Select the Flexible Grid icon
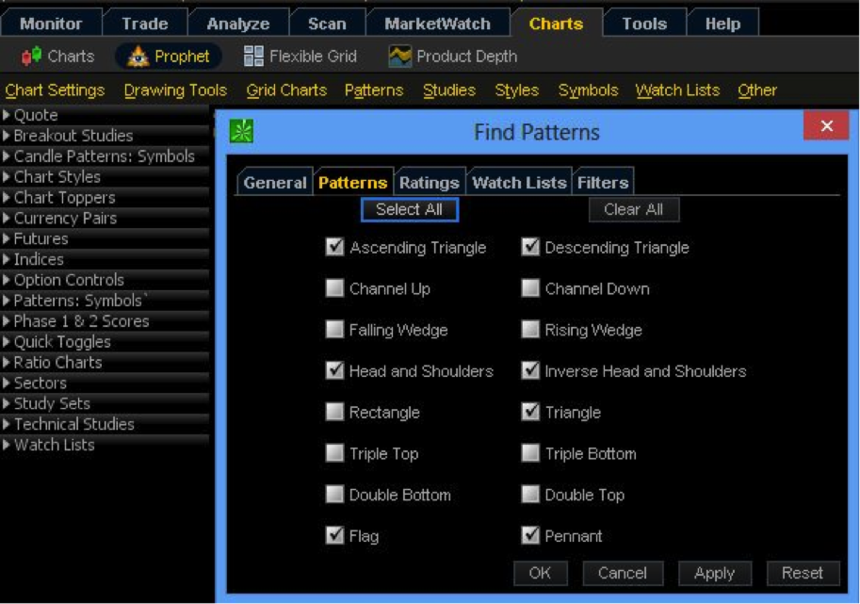 253,56
